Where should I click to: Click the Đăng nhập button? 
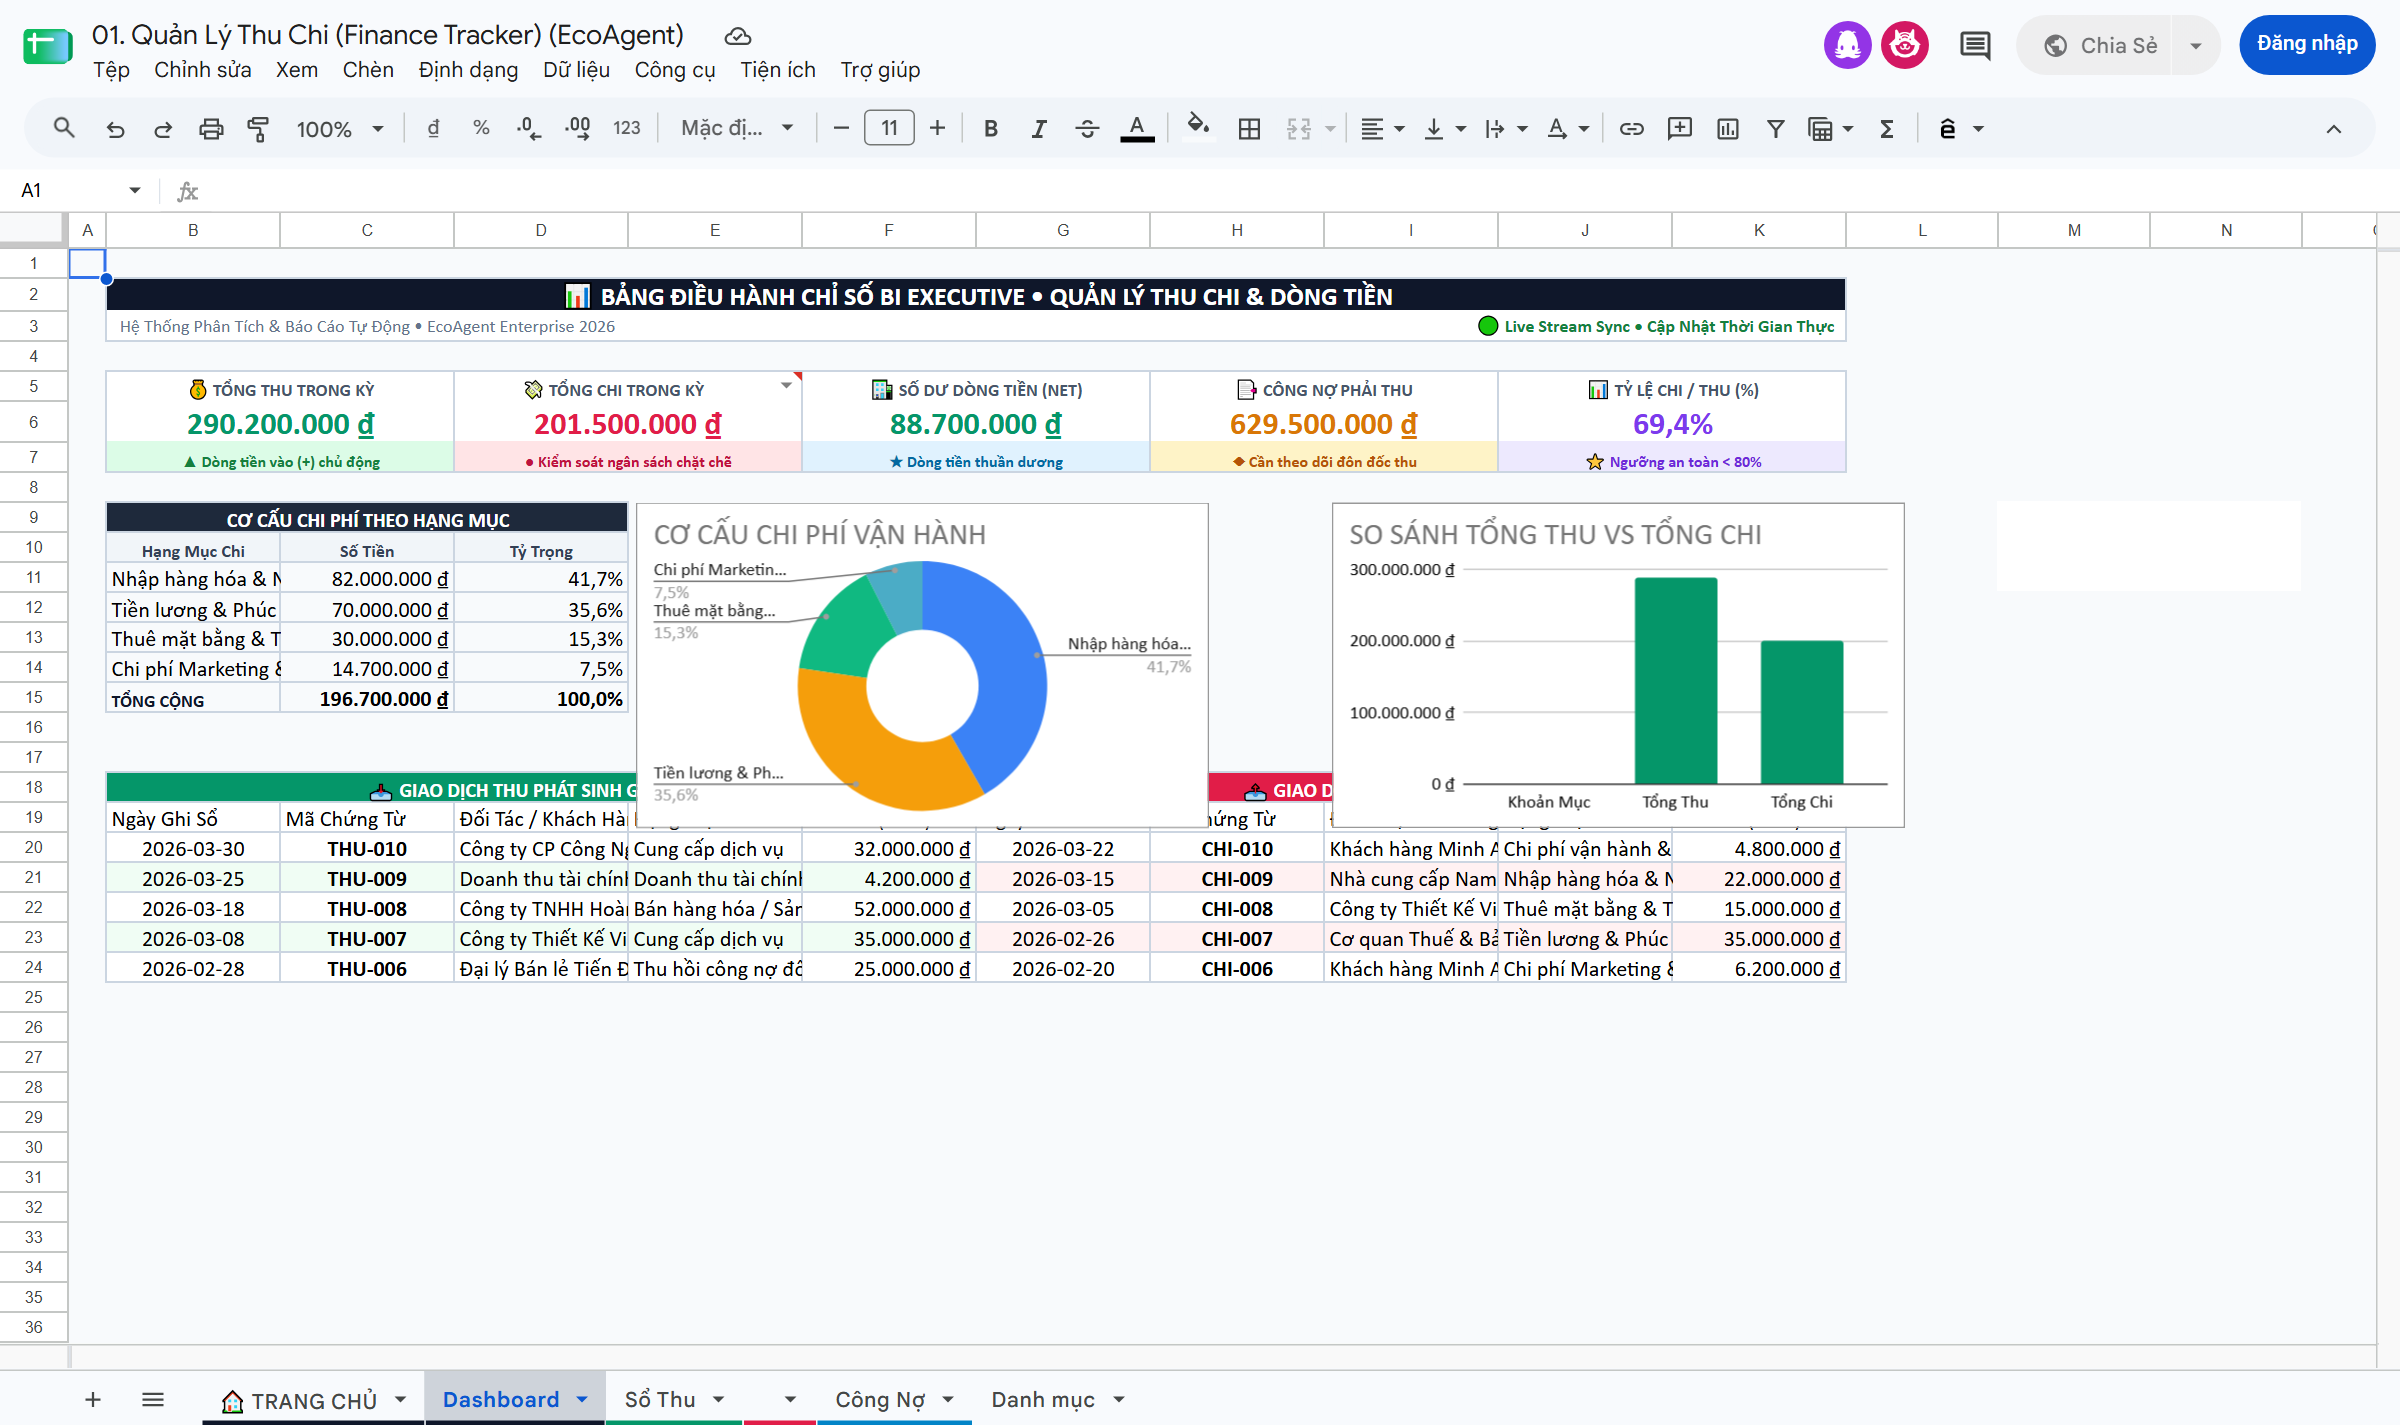[x=2306, y=44]
